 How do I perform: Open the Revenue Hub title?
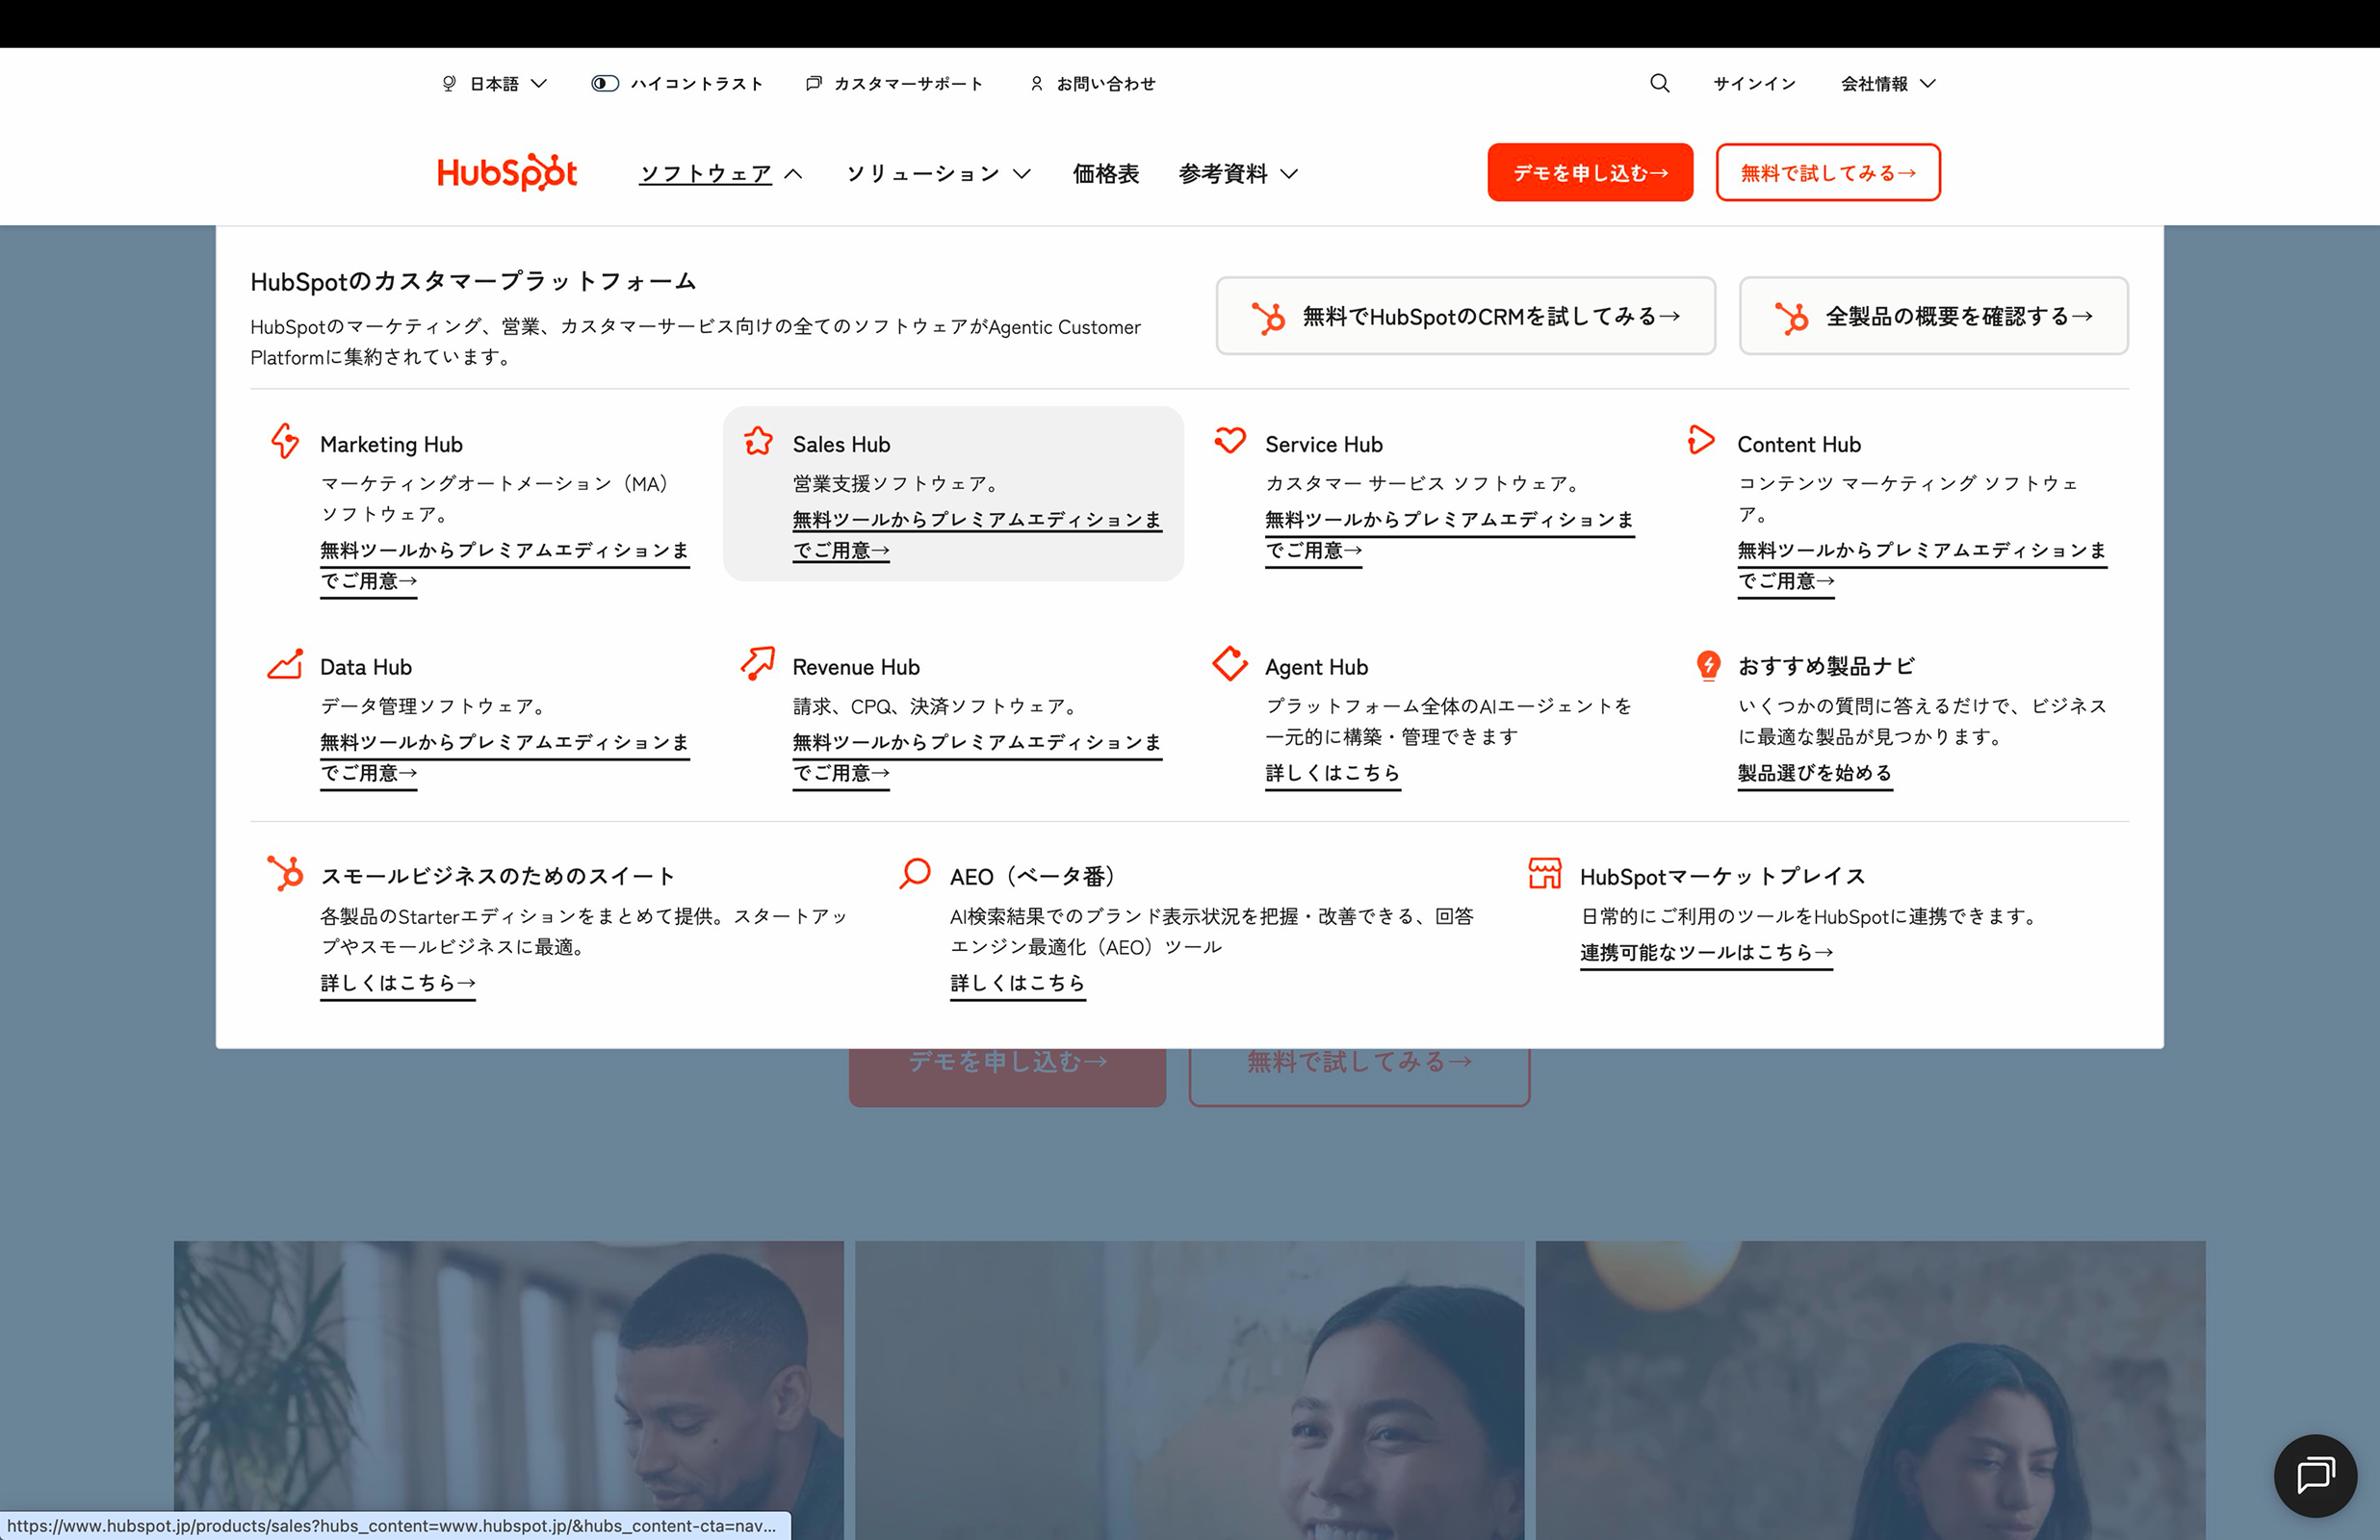(x=855, y=667)
